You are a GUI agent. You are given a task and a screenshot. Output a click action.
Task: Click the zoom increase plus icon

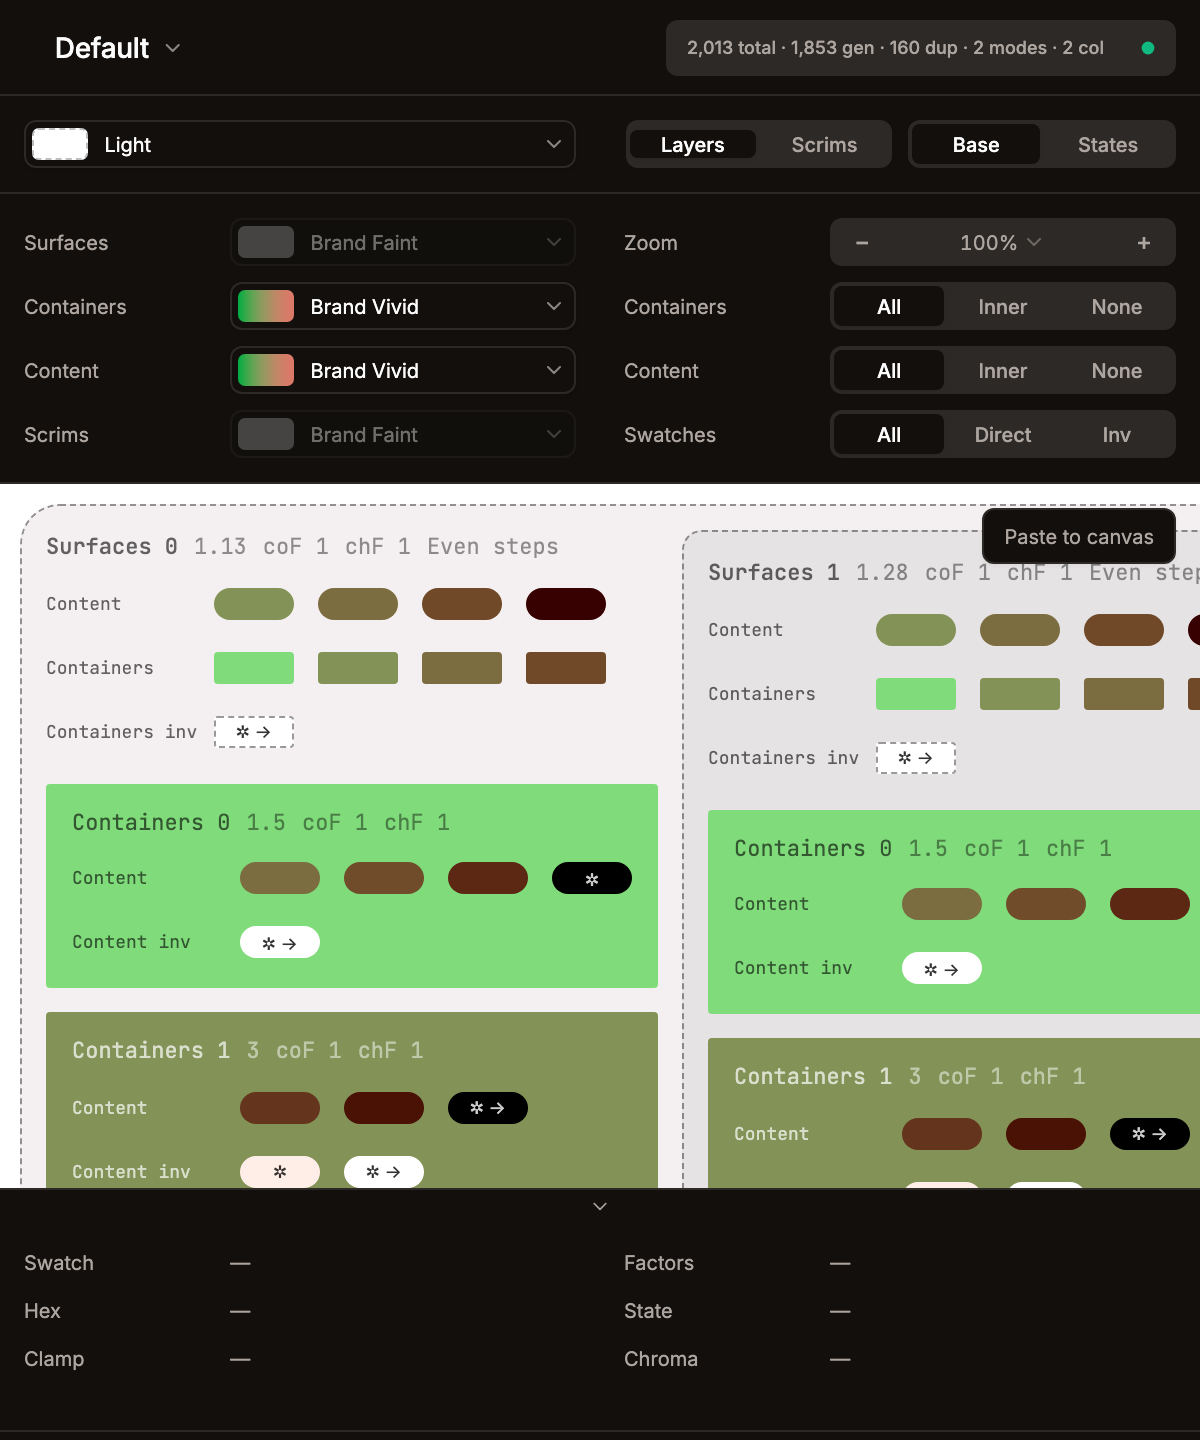[x=1143, y=242]
